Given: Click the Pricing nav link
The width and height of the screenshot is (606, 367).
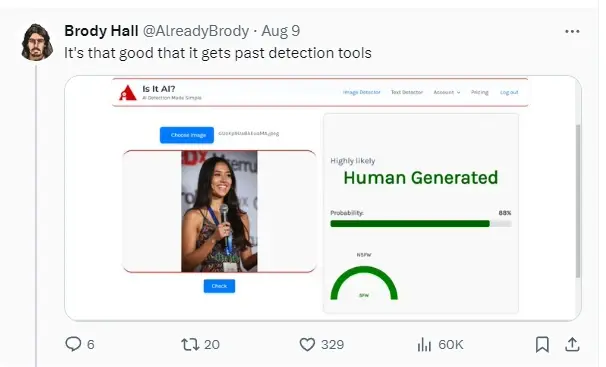Looking at the screenshot, I should click(x=480, y=92).
